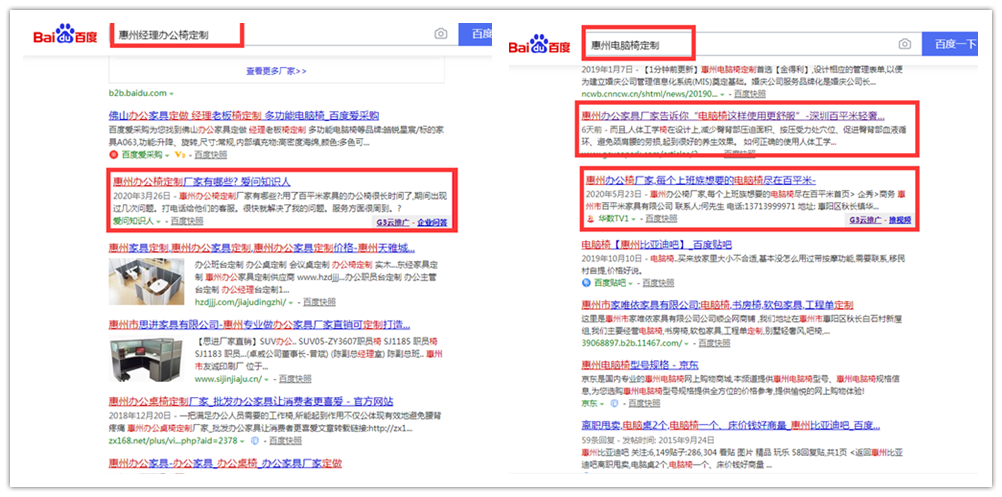Expand the 百度爱采购 source dropdown arrow
The width and height of the screenshot is (1002, 497).
[167, 155]
